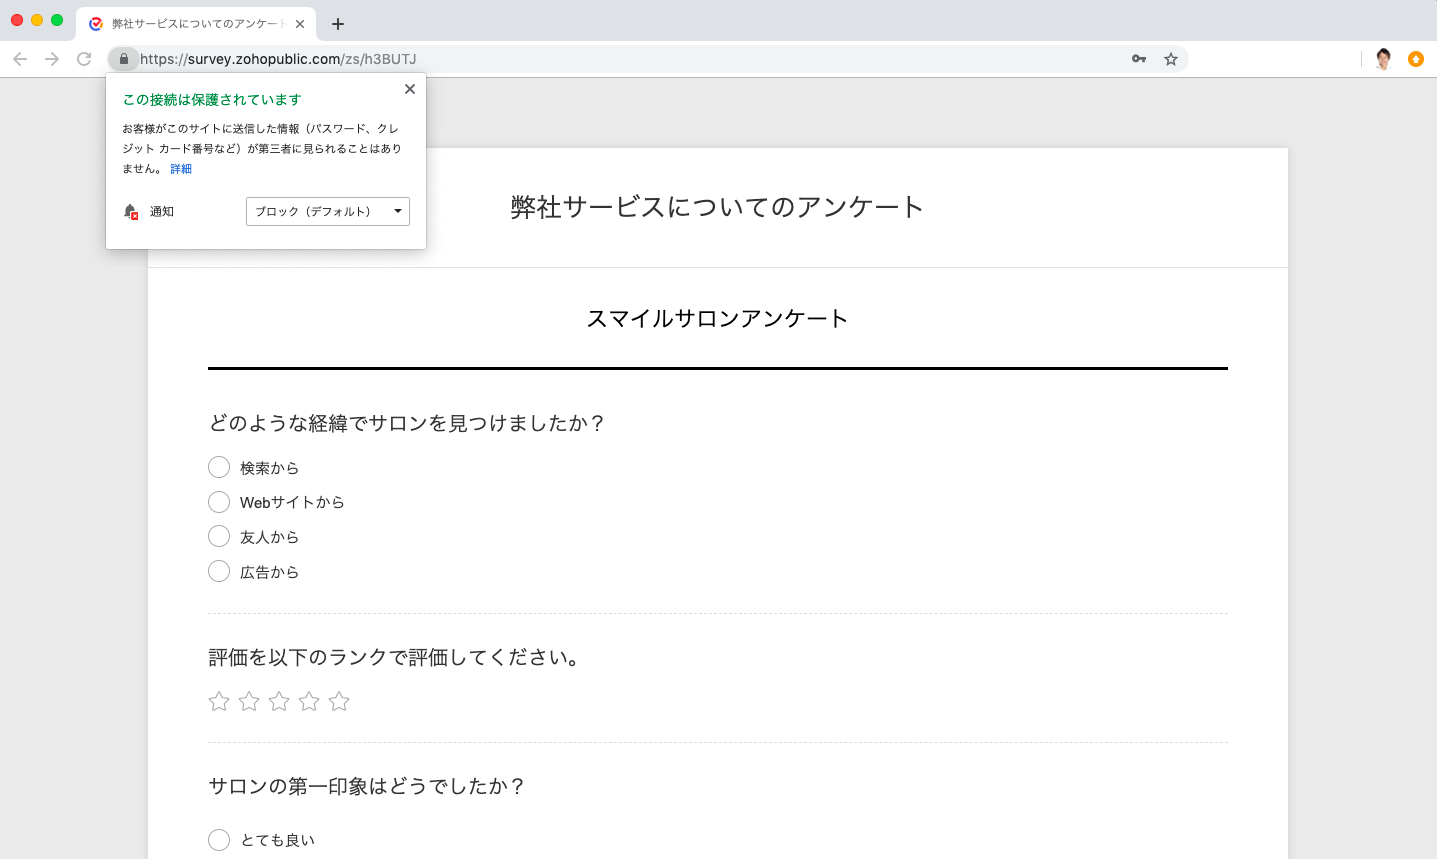Close the survey browser tab
Image resolution: width=1437 pixels, height=859 pixels.
300,24
